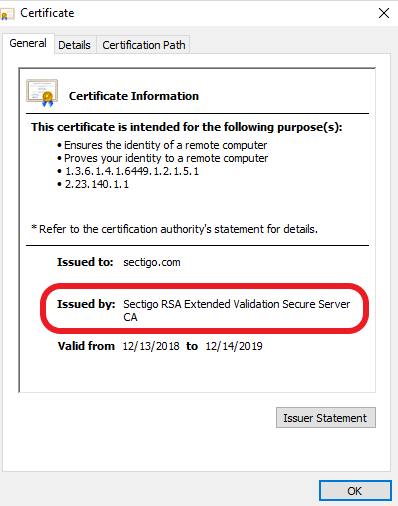Click the Sectigo RSA Extended Validation issuer text
Image resolution: width=398 pixels, height=506 pixels.
236,310
